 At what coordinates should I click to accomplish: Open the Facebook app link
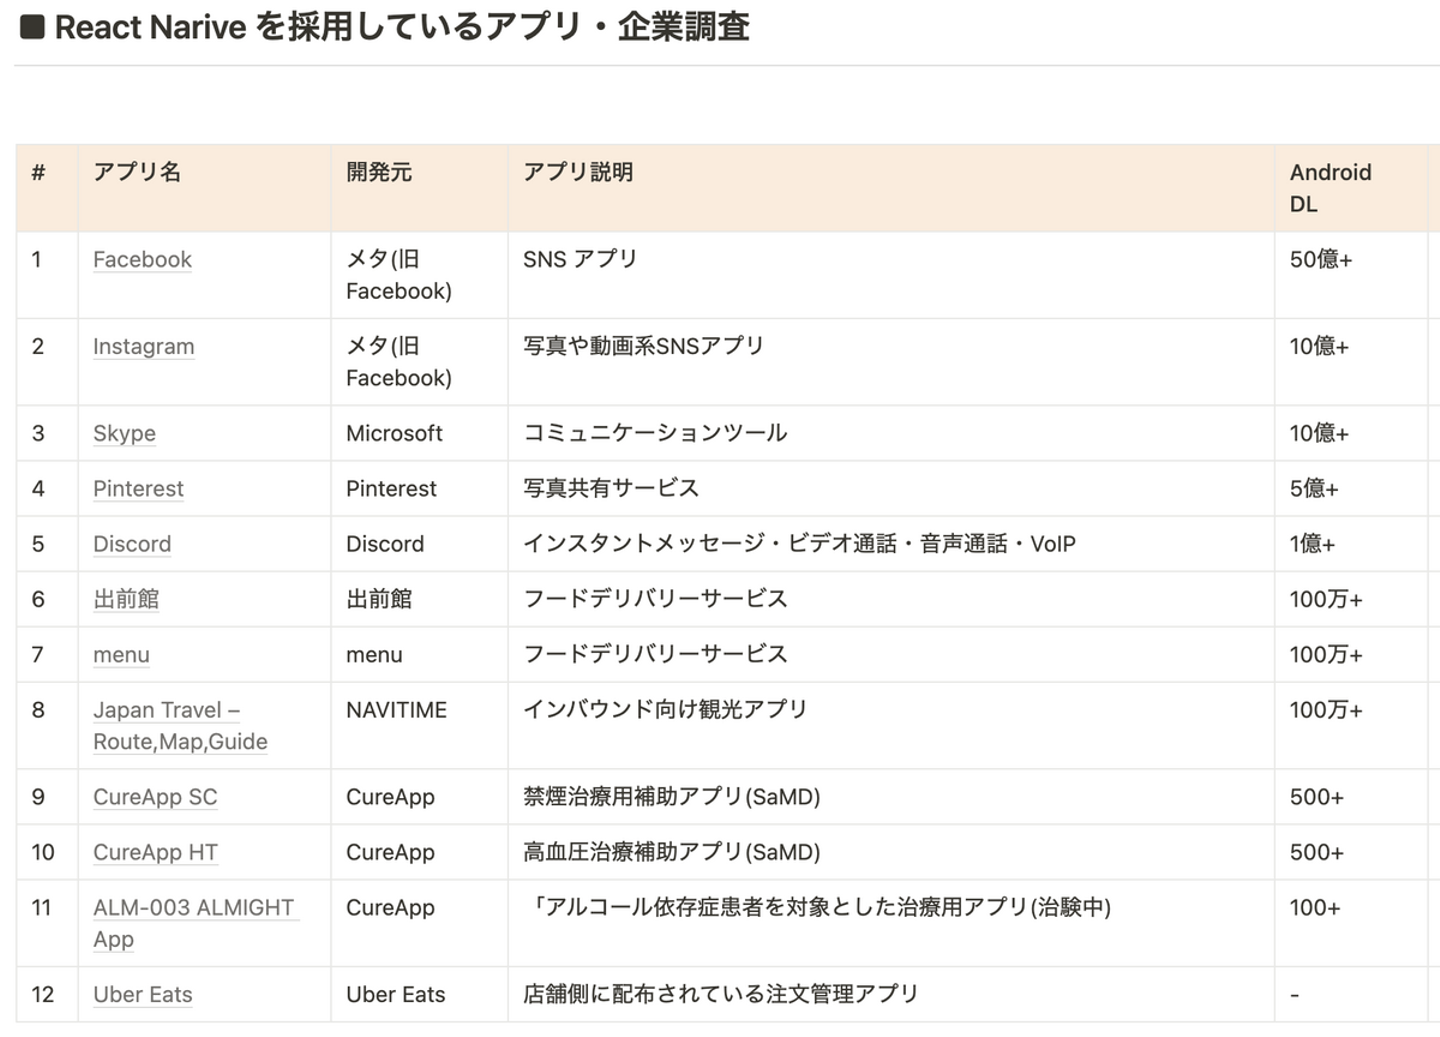[x=142, y=260]
